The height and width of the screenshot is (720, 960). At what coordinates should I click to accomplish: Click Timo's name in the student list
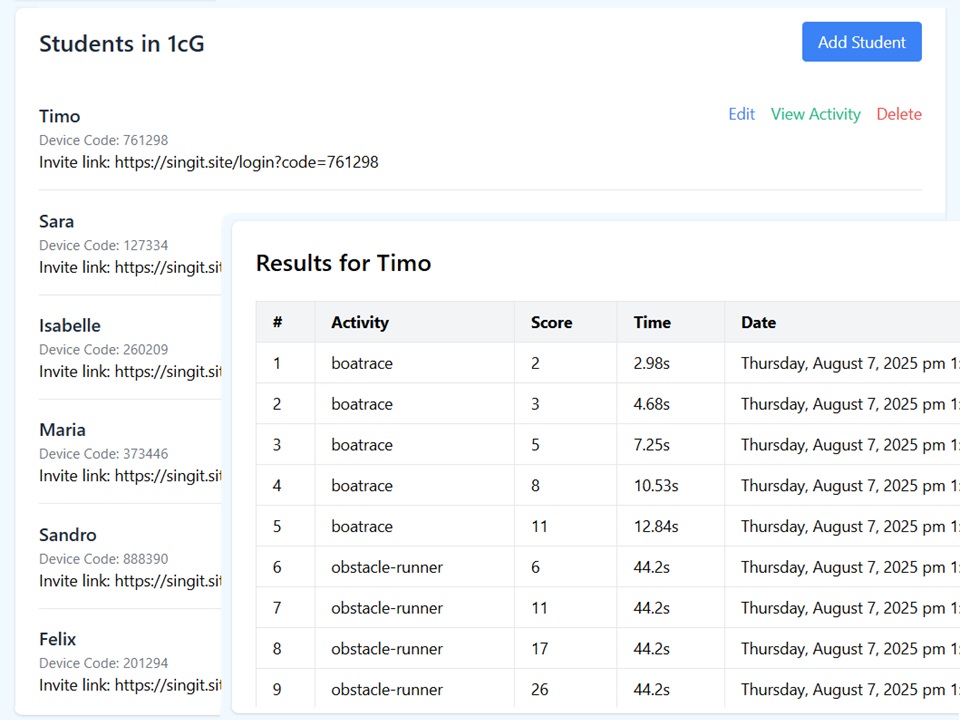tap(59, 116)
